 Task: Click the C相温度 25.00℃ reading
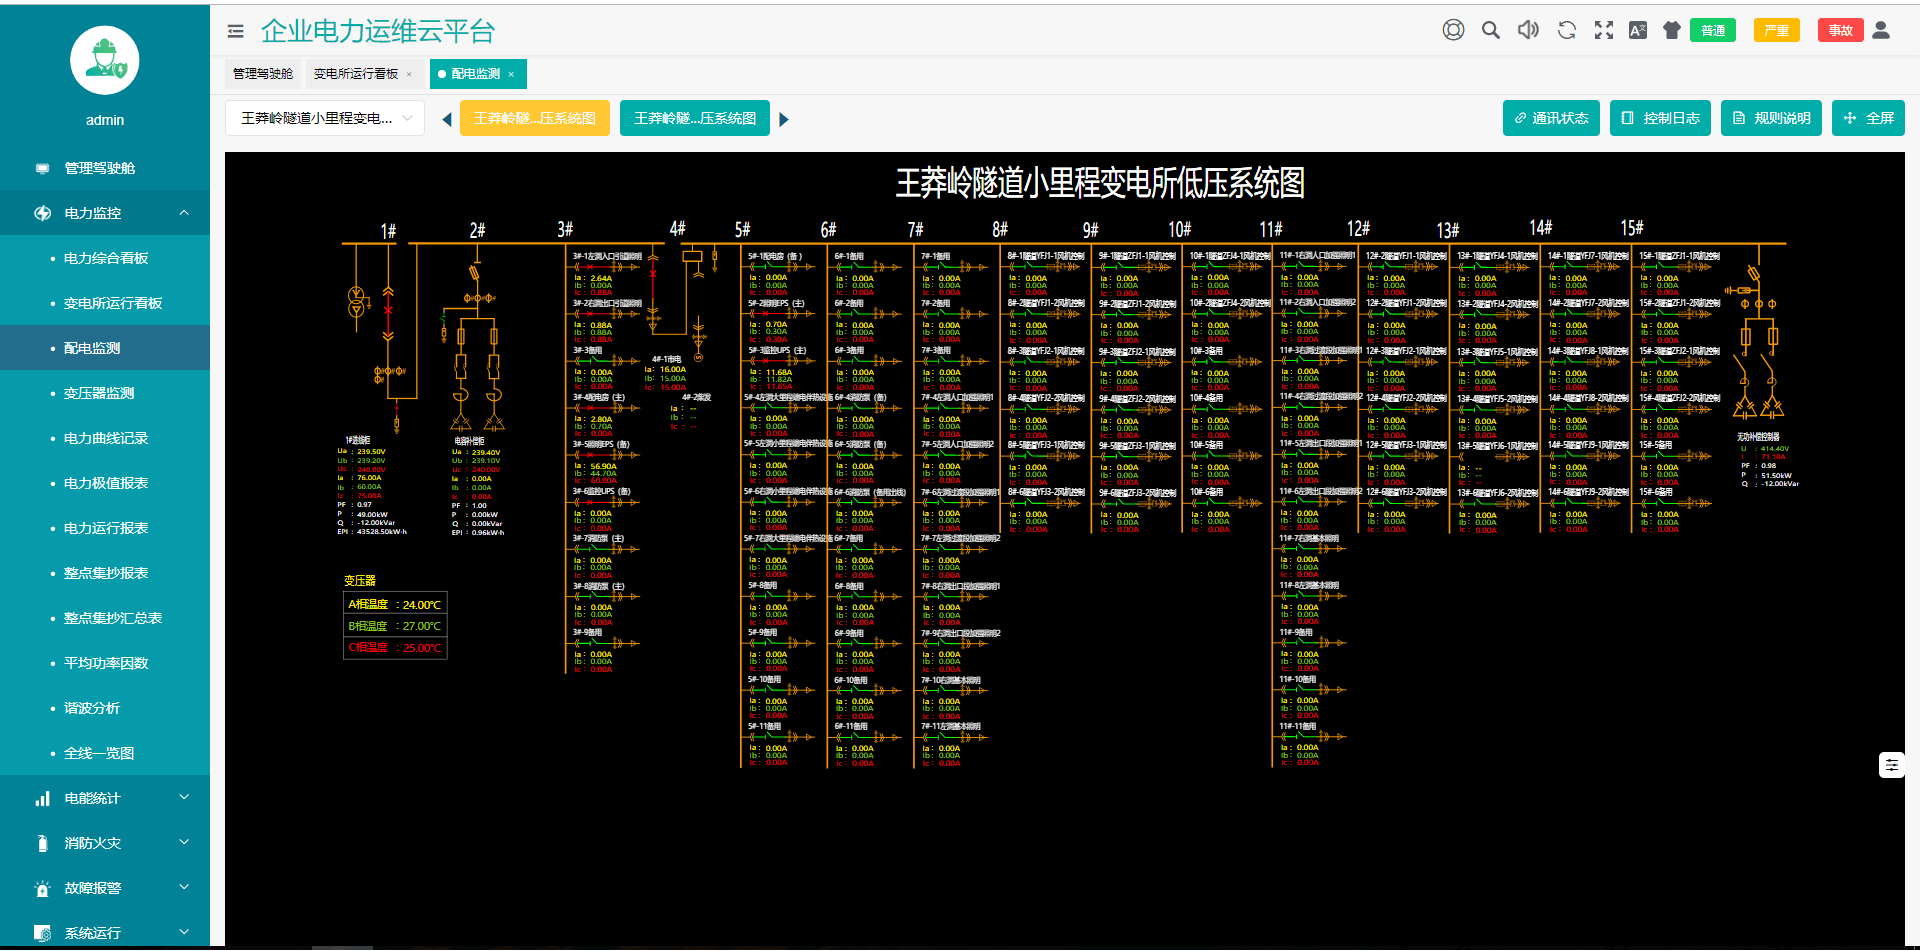pyautogui.click(x=395, y=648)
